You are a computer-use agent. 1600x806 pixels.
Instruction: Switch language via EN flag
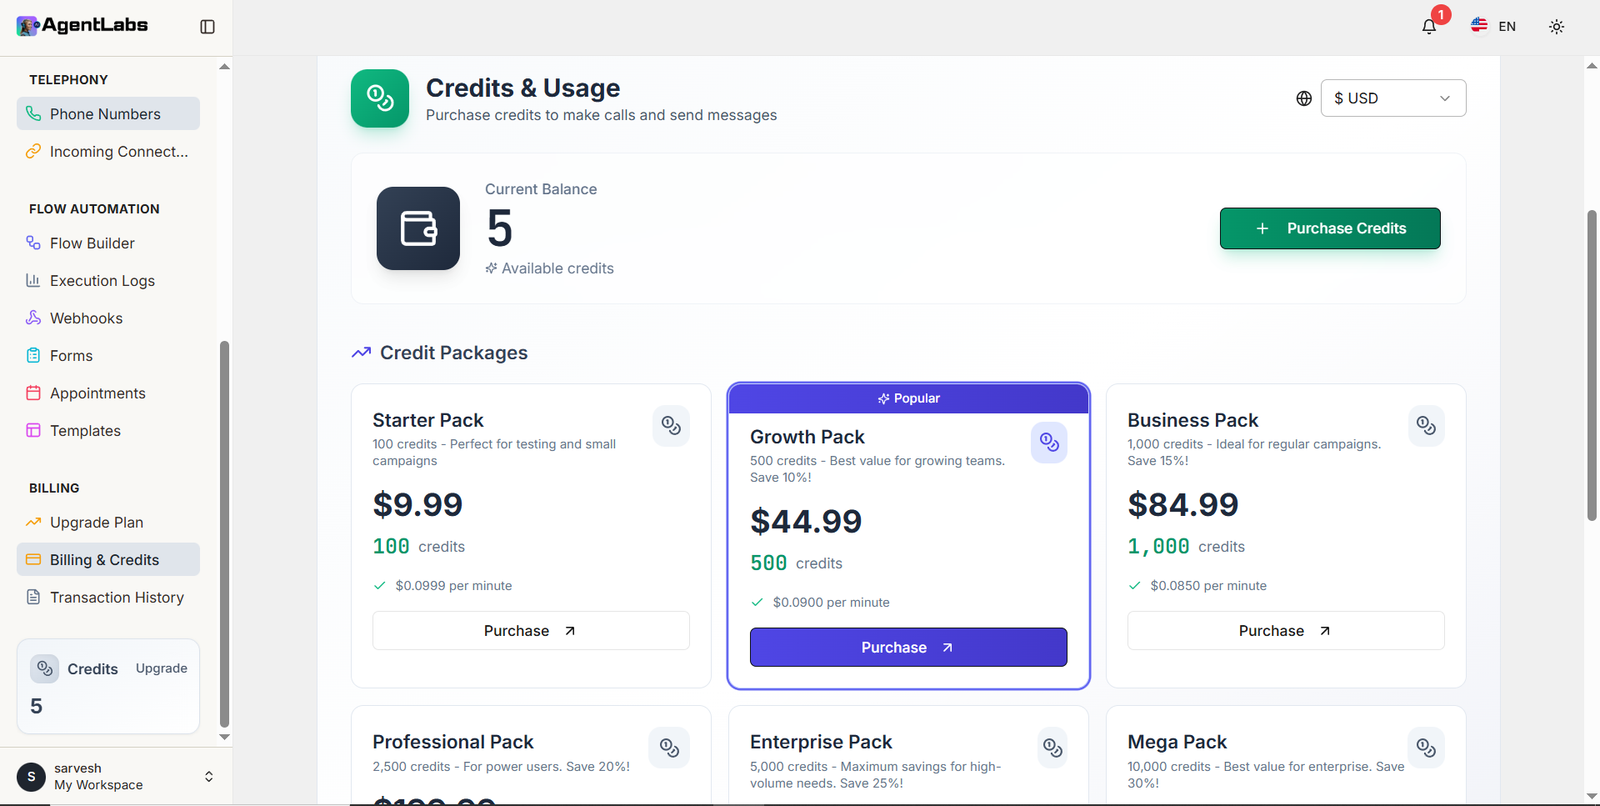click(1493, 26)
